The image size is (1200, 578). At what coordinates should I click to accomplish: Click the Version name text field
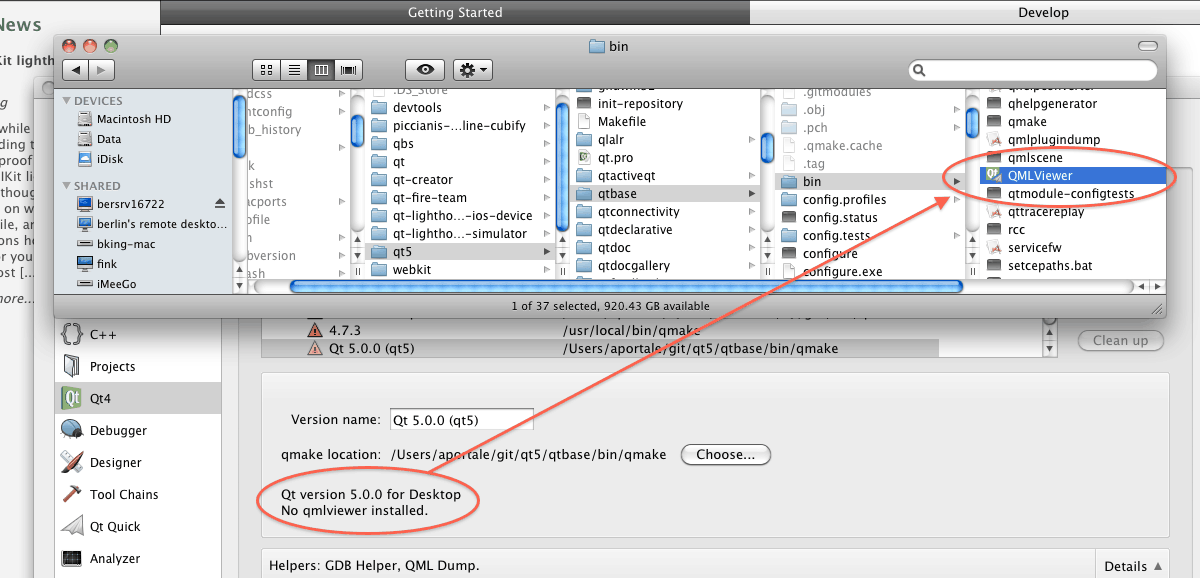tap(461, 420)
